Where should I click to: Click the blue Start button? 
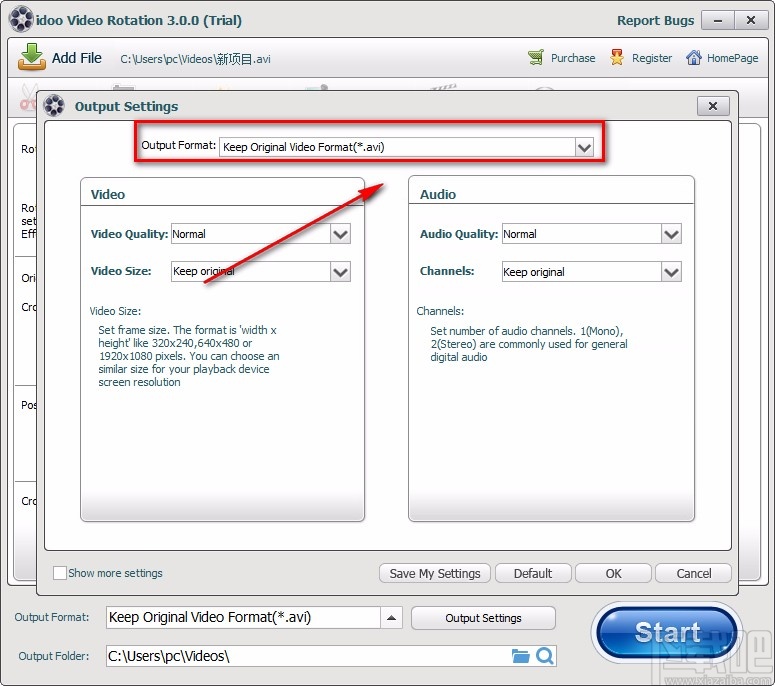click(667, 632)
